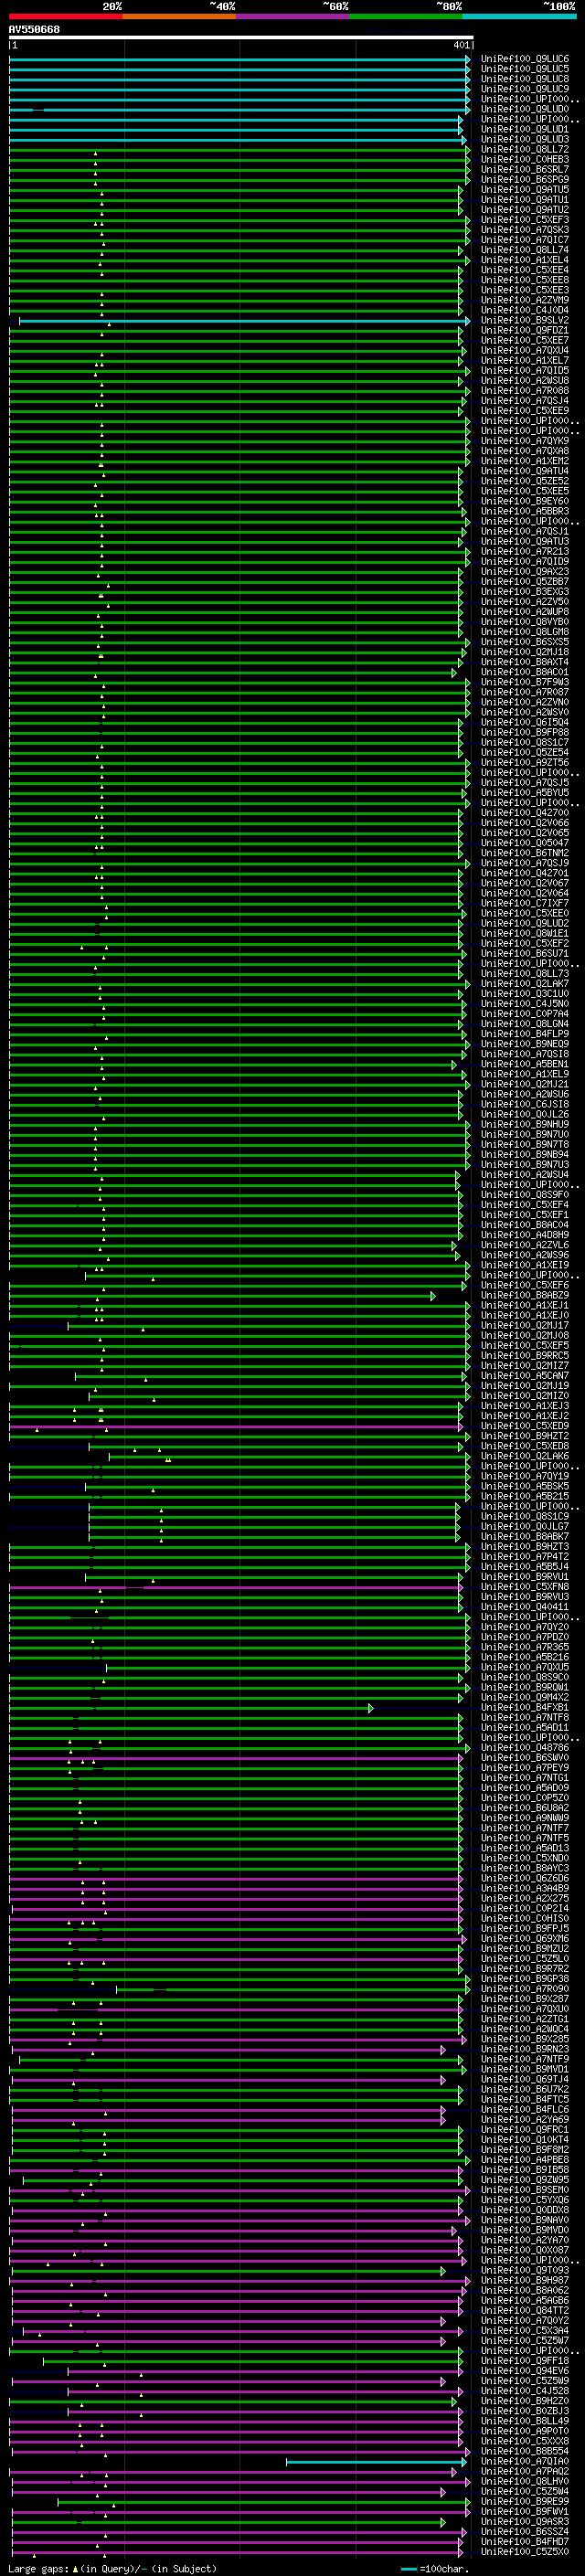Click the short cyan bar for UniRef100_A7QIA0
Screen dimensions: 585x2576
click(376, 2461)
